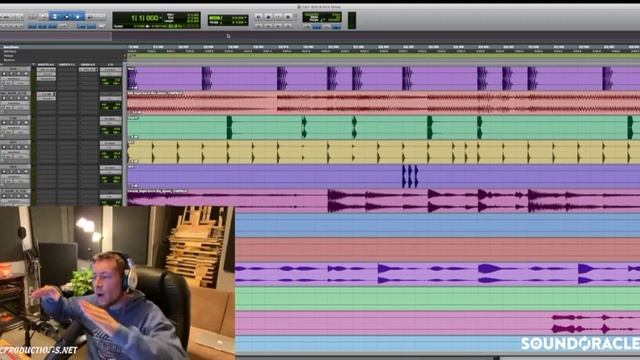Image resolution: width=640 pixels, height=360 pixels.
Task: Toggle input monitoring on the yellow fourth track
Action: tap(11, 147)
